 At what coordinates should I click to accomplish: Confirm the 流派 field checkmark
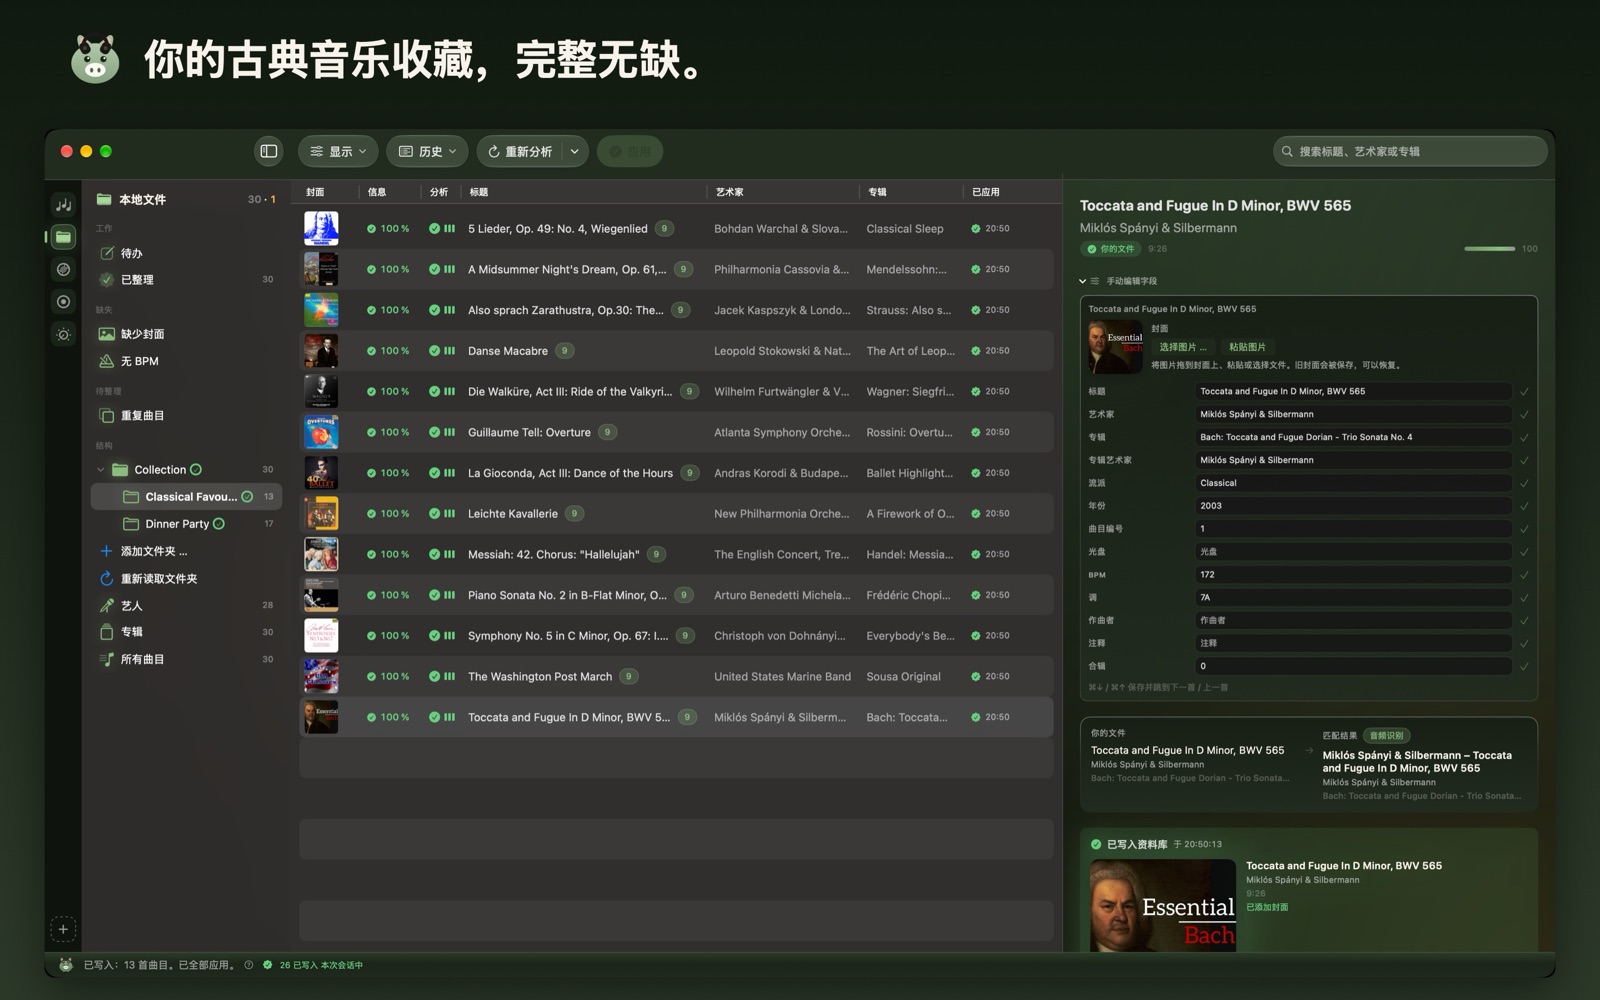pos(1524,483)
